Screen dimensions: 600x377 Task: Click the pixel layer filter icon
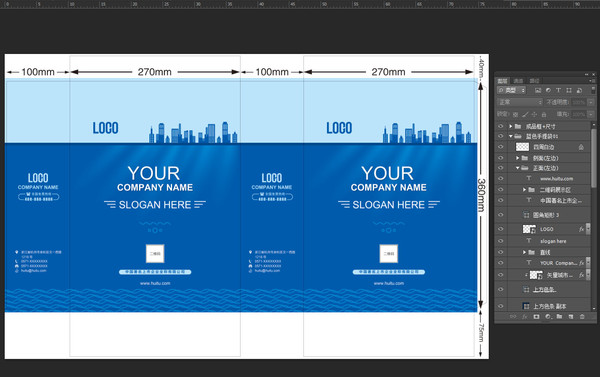[x=538, y=90]
